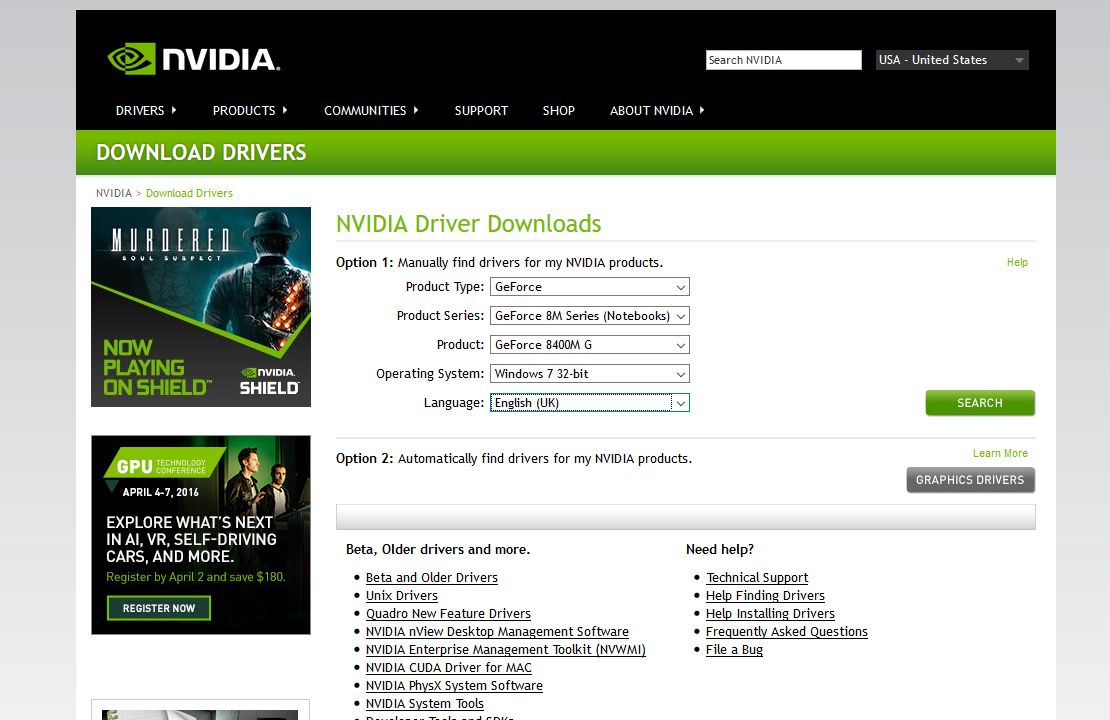Expand the Product Type dropdown
This screenshot has width=1110, height=720.
click(x=590, y=287)
